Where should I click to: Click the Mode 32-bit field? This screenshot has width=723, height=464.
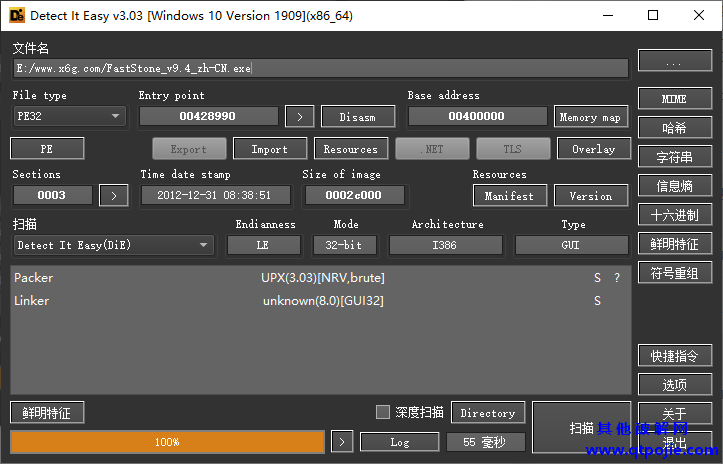coord(344,245)
